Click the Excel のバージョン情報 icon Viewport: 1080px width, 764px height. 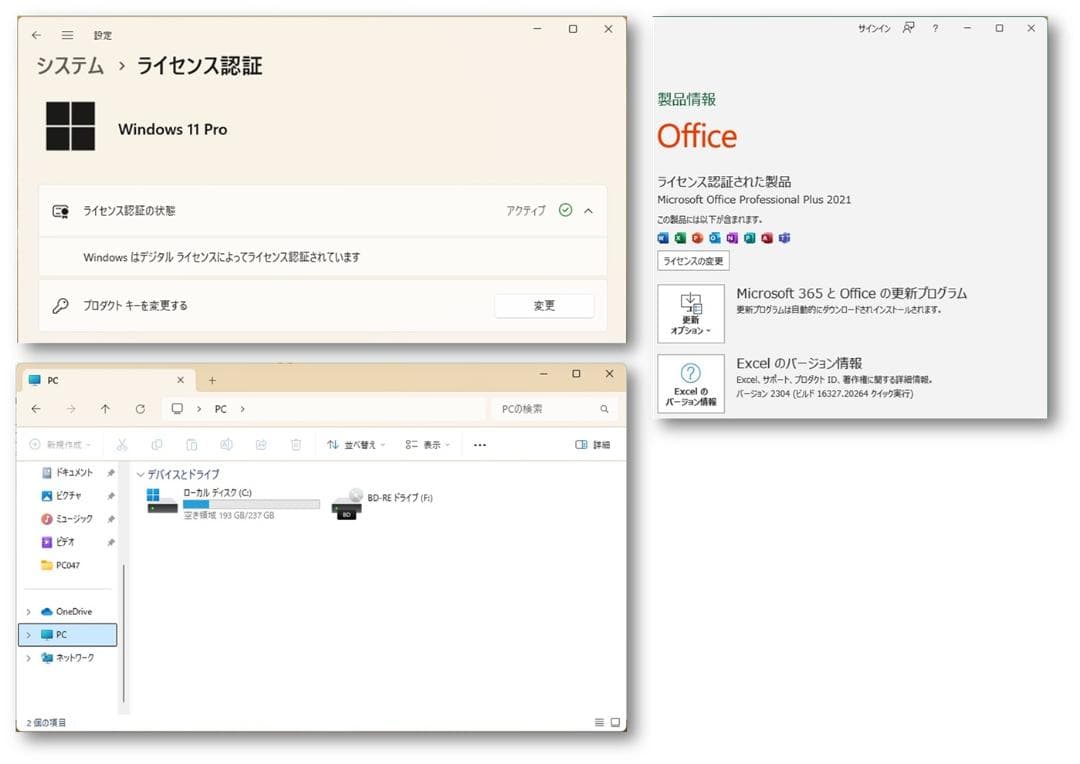coord(691,384)
